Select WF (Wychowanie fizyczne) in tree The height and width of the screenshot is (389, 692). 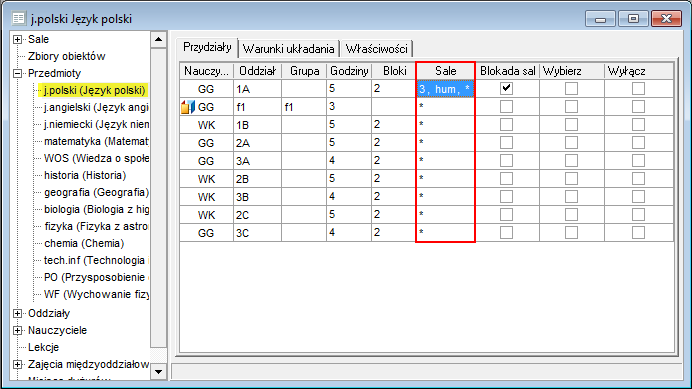click(x=96, y=295)
